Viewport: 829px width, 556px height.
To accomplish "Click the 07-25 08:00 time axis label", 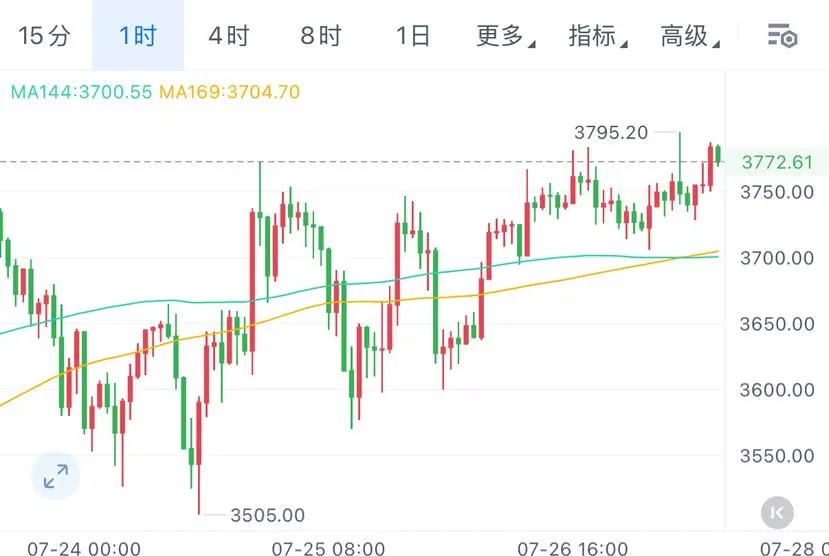I will click(328, 548).
